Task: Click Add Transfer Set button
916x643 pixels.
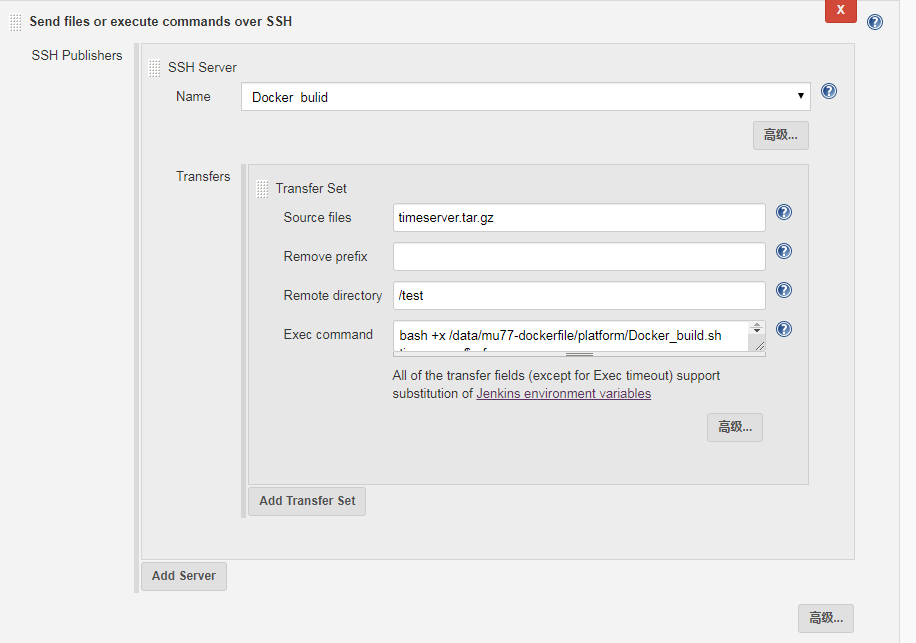Action: click(x=307, y=501)
